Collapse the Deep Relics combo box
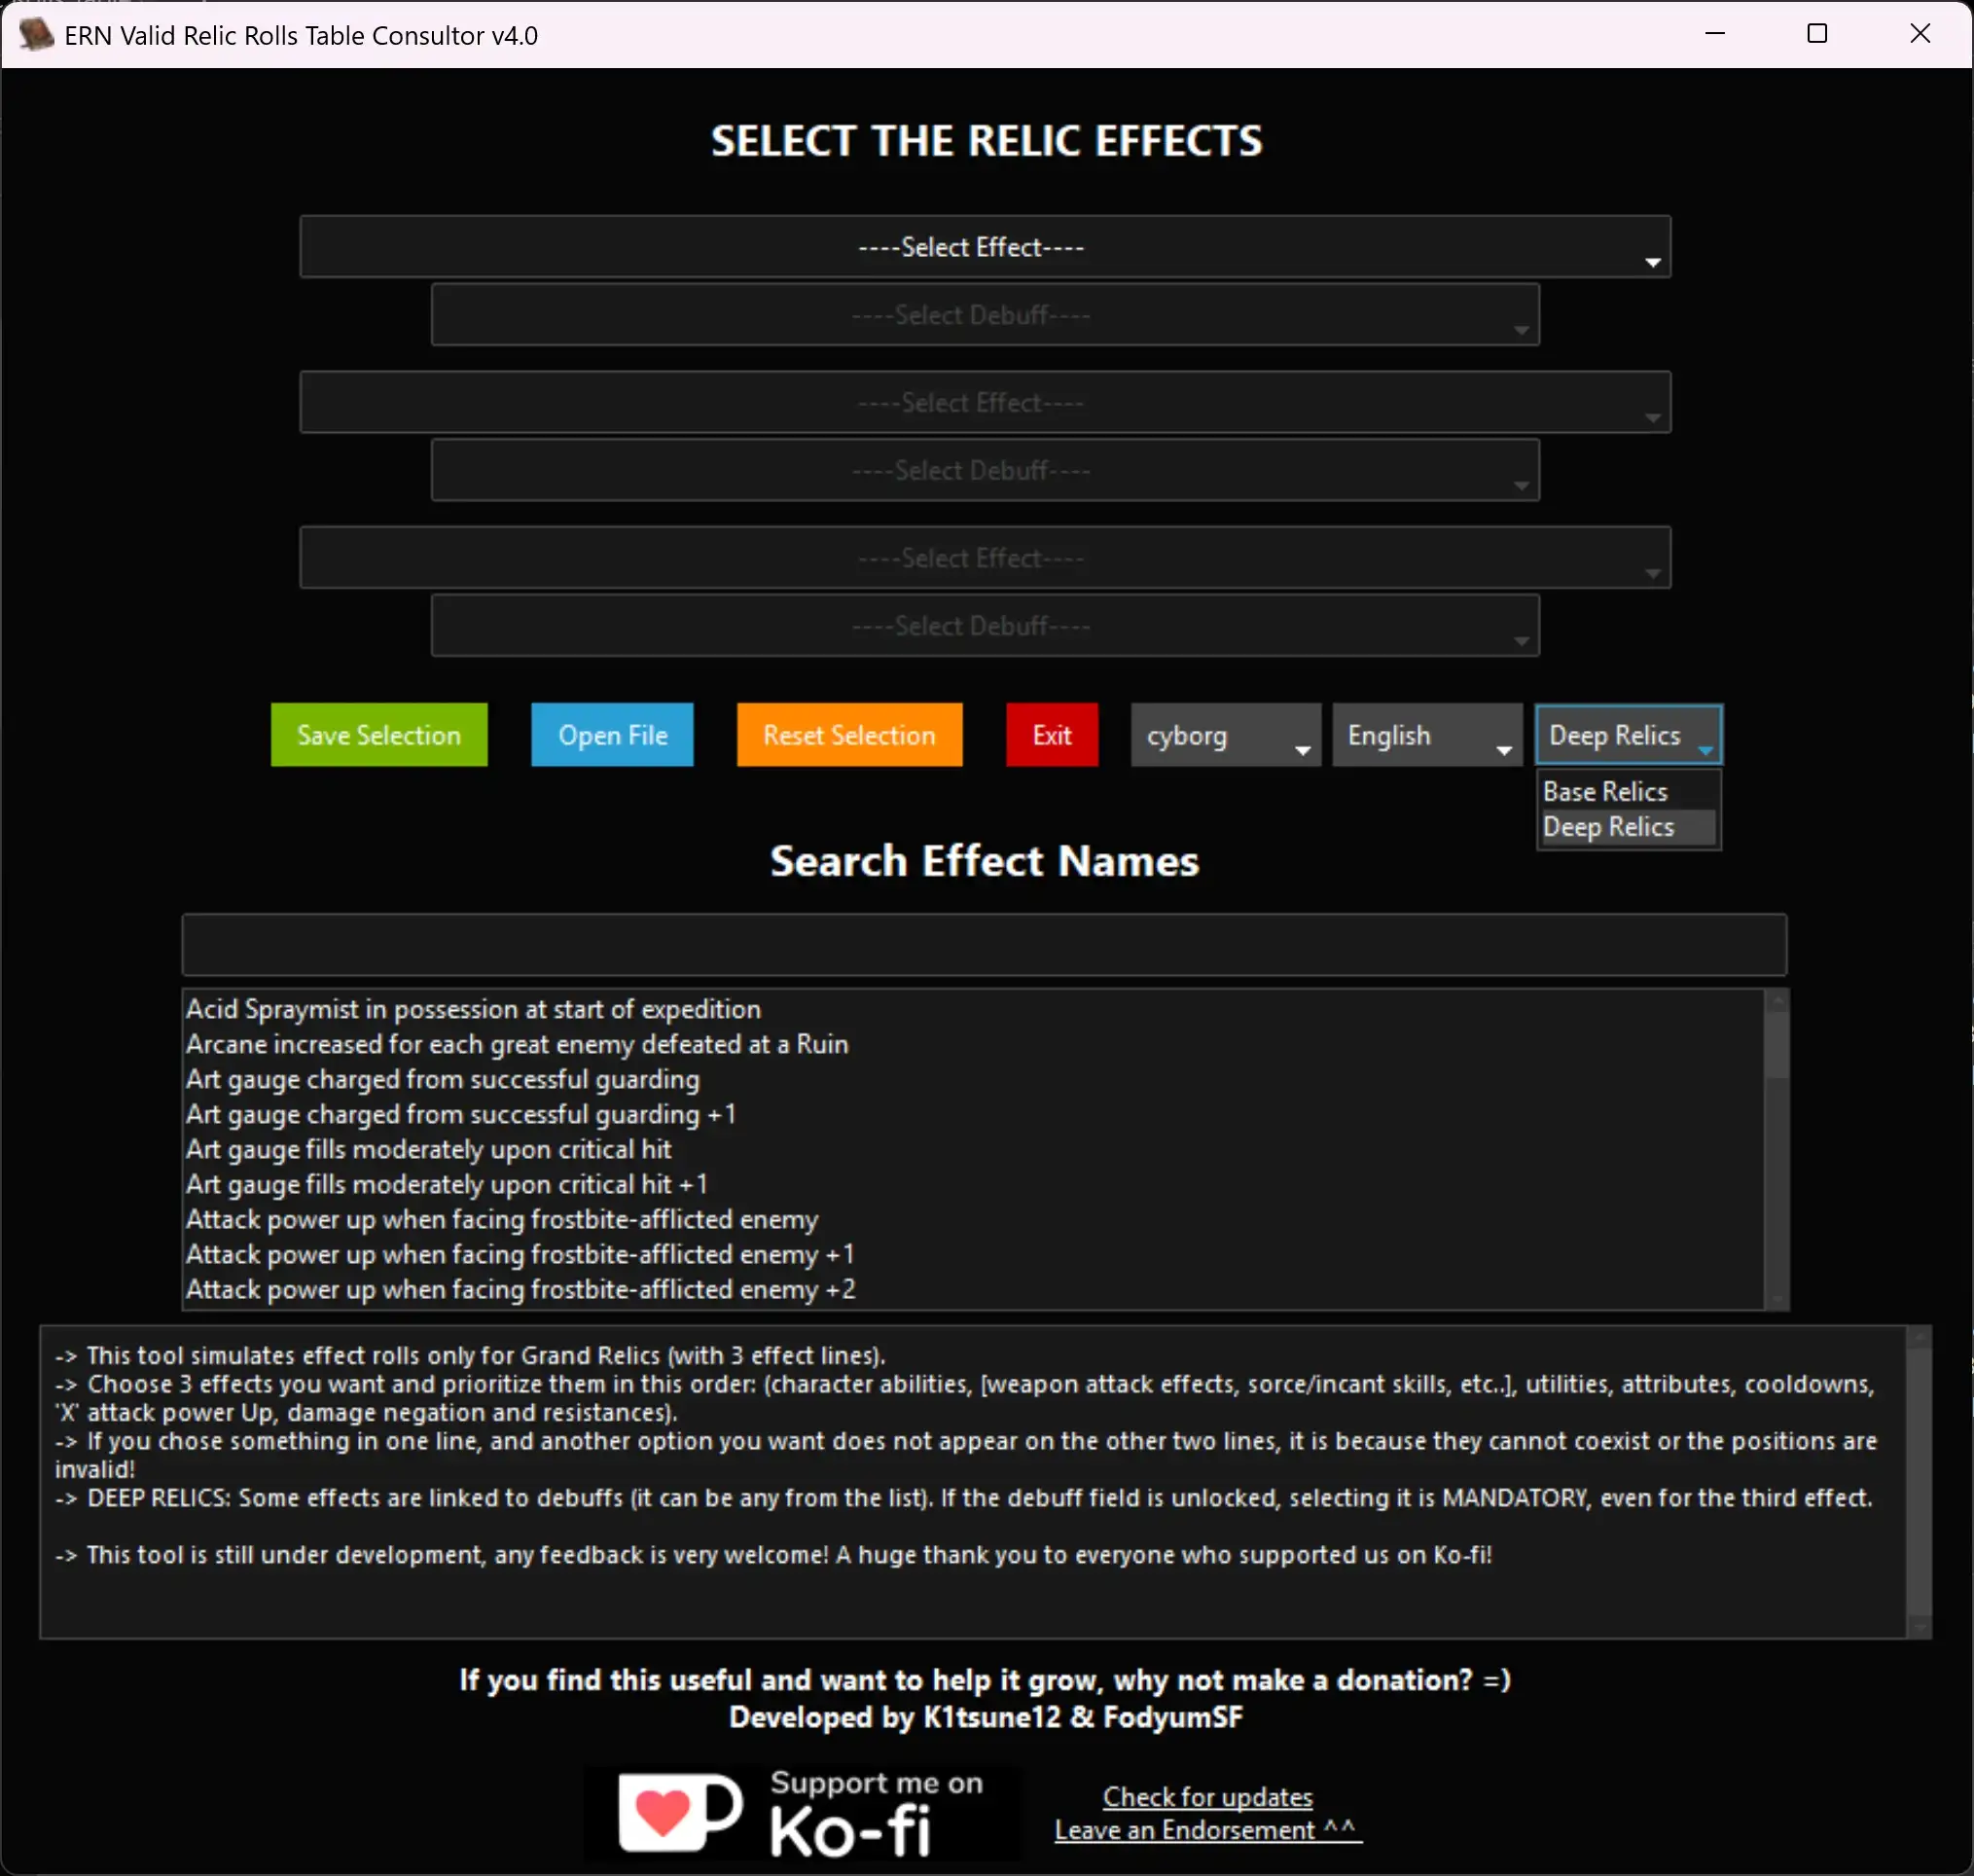The height and width of the screenshot is (1876, 1974). 1627,735
